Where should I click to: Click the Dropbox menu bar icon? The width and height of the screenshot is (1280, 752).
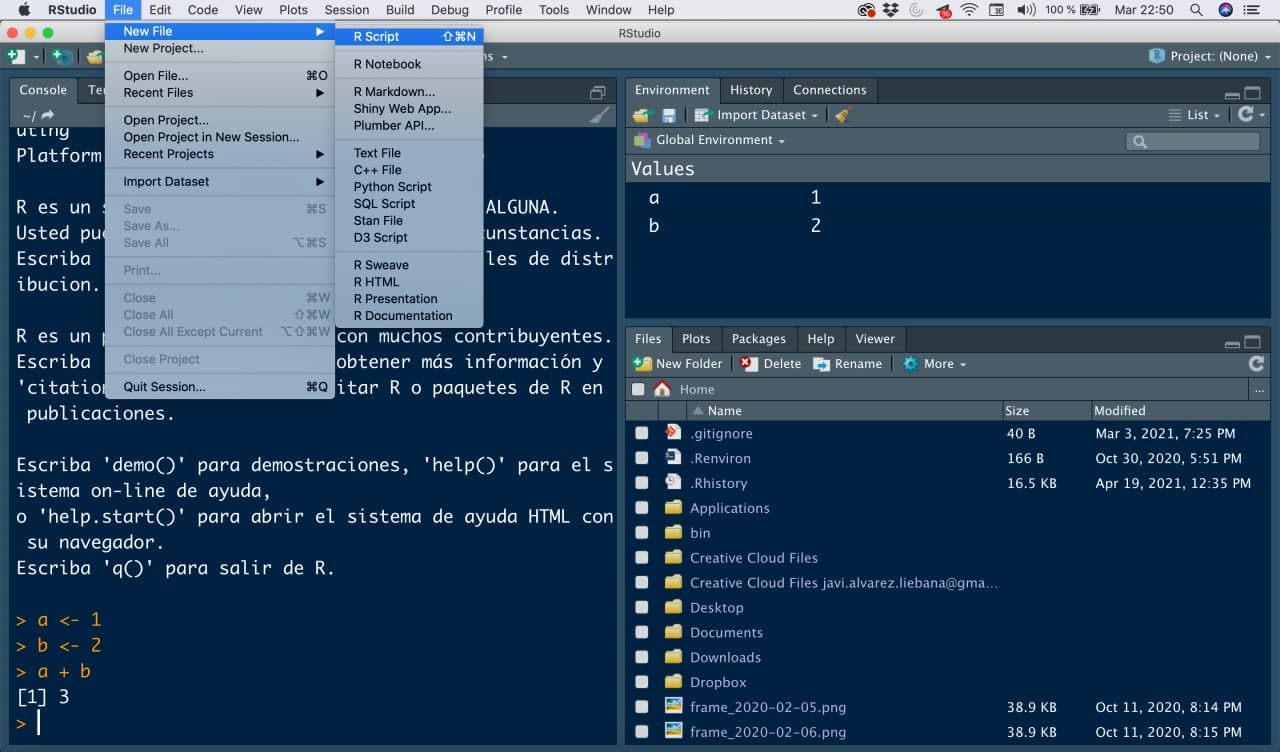[892, 10]
